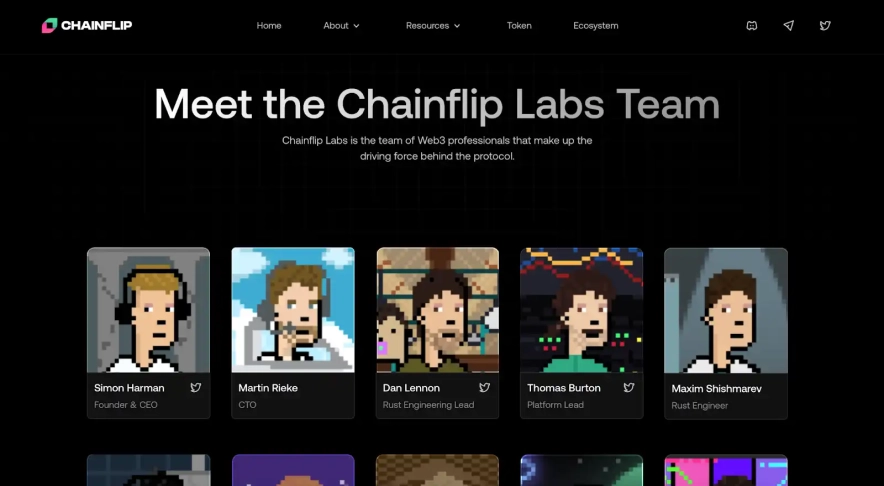Select Maxim Shishmarev's pixel avatar
884x486 pixels.
pyautogui.click(x=726, y=311)
